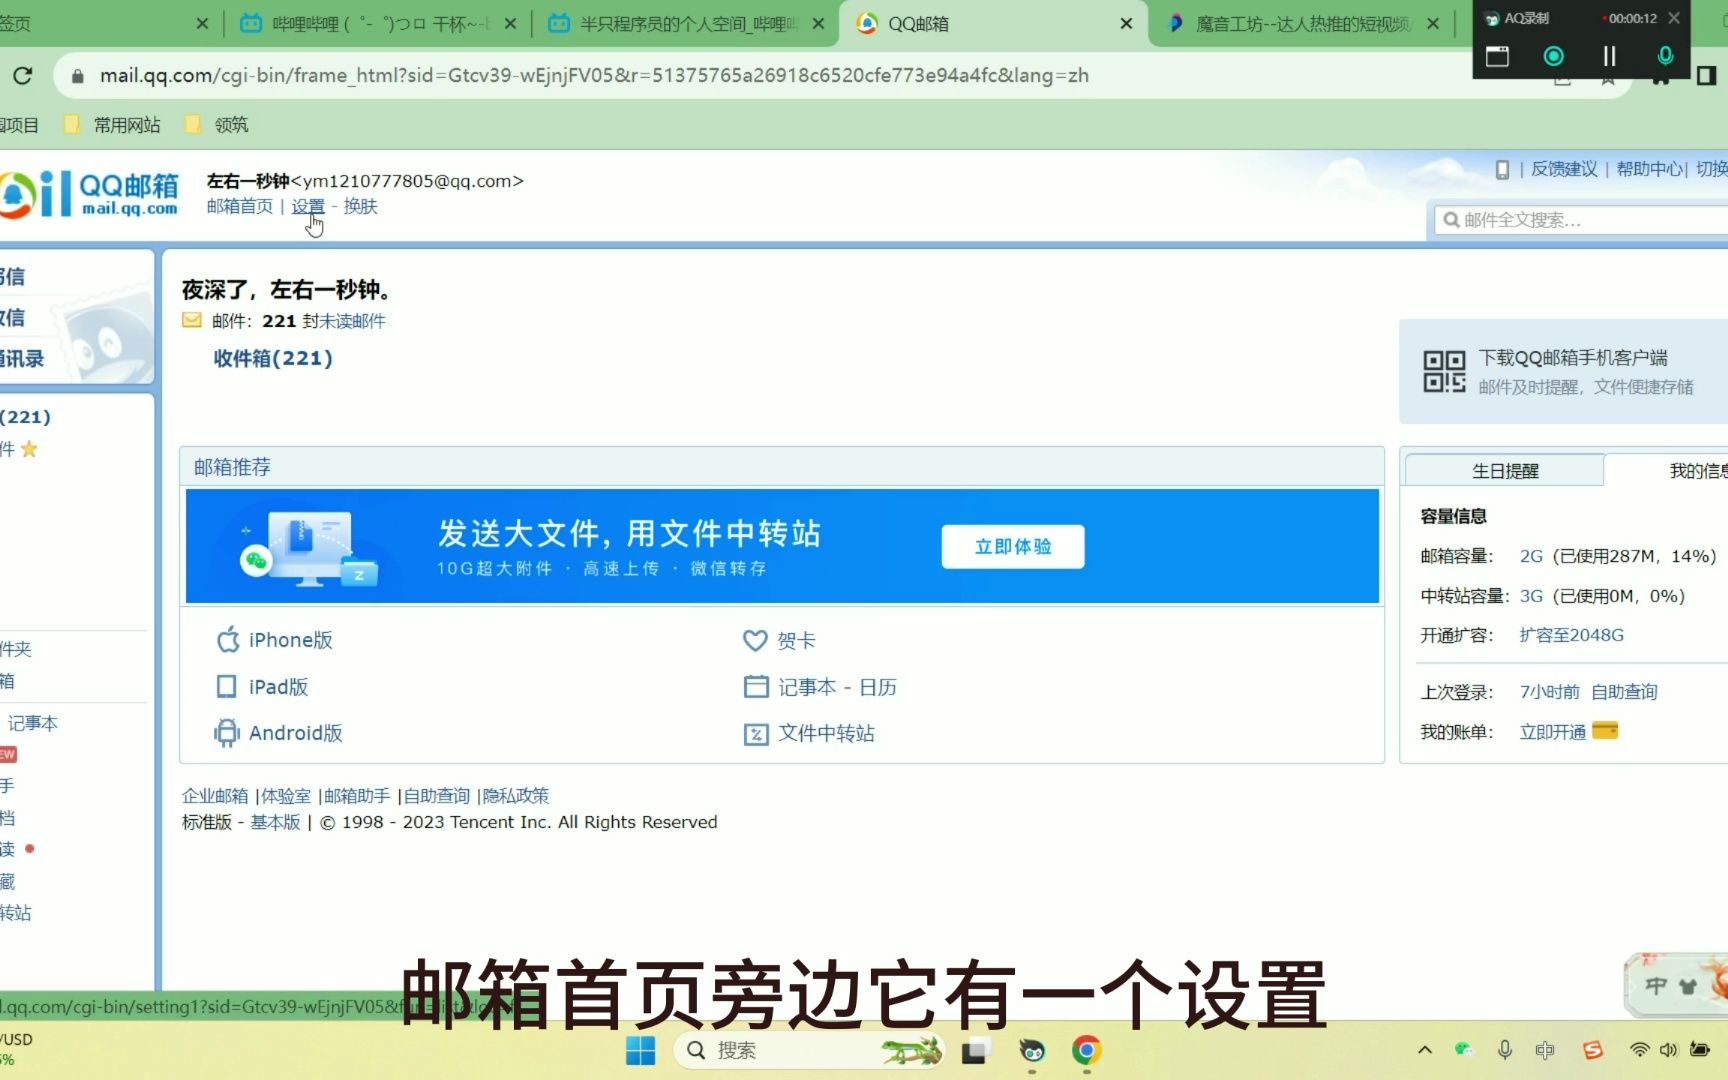Click the Android robot icon

[x=227, y=733]
